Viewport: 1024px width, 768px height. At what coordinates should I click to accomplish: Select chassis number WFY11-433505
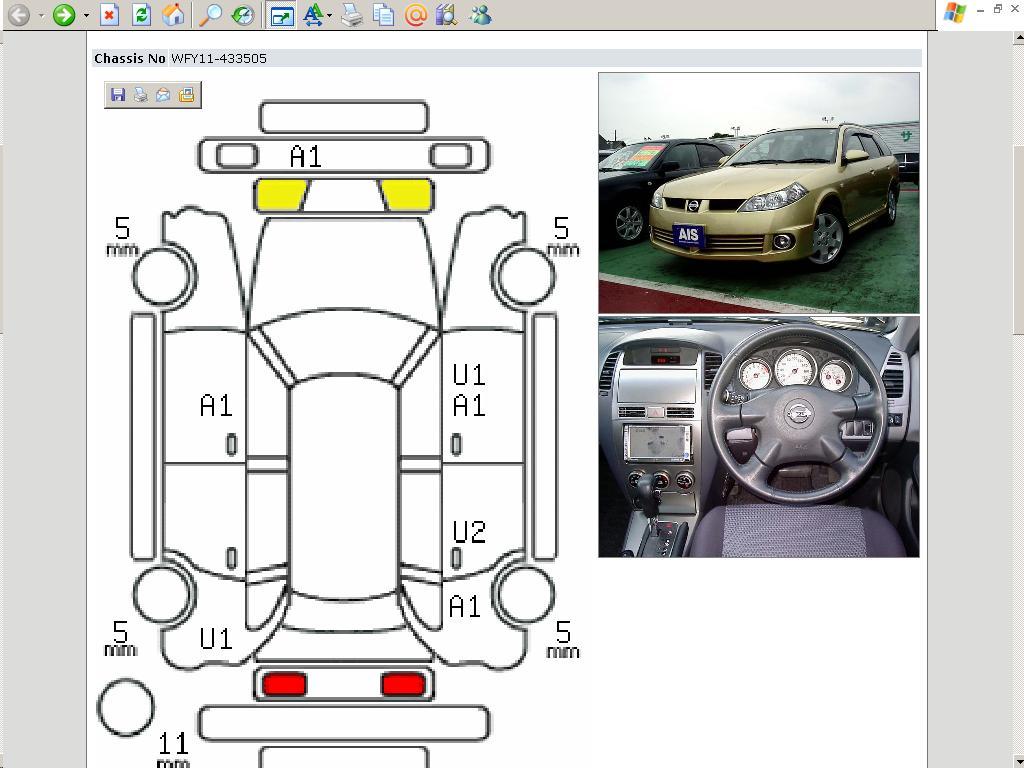point(219,58)
